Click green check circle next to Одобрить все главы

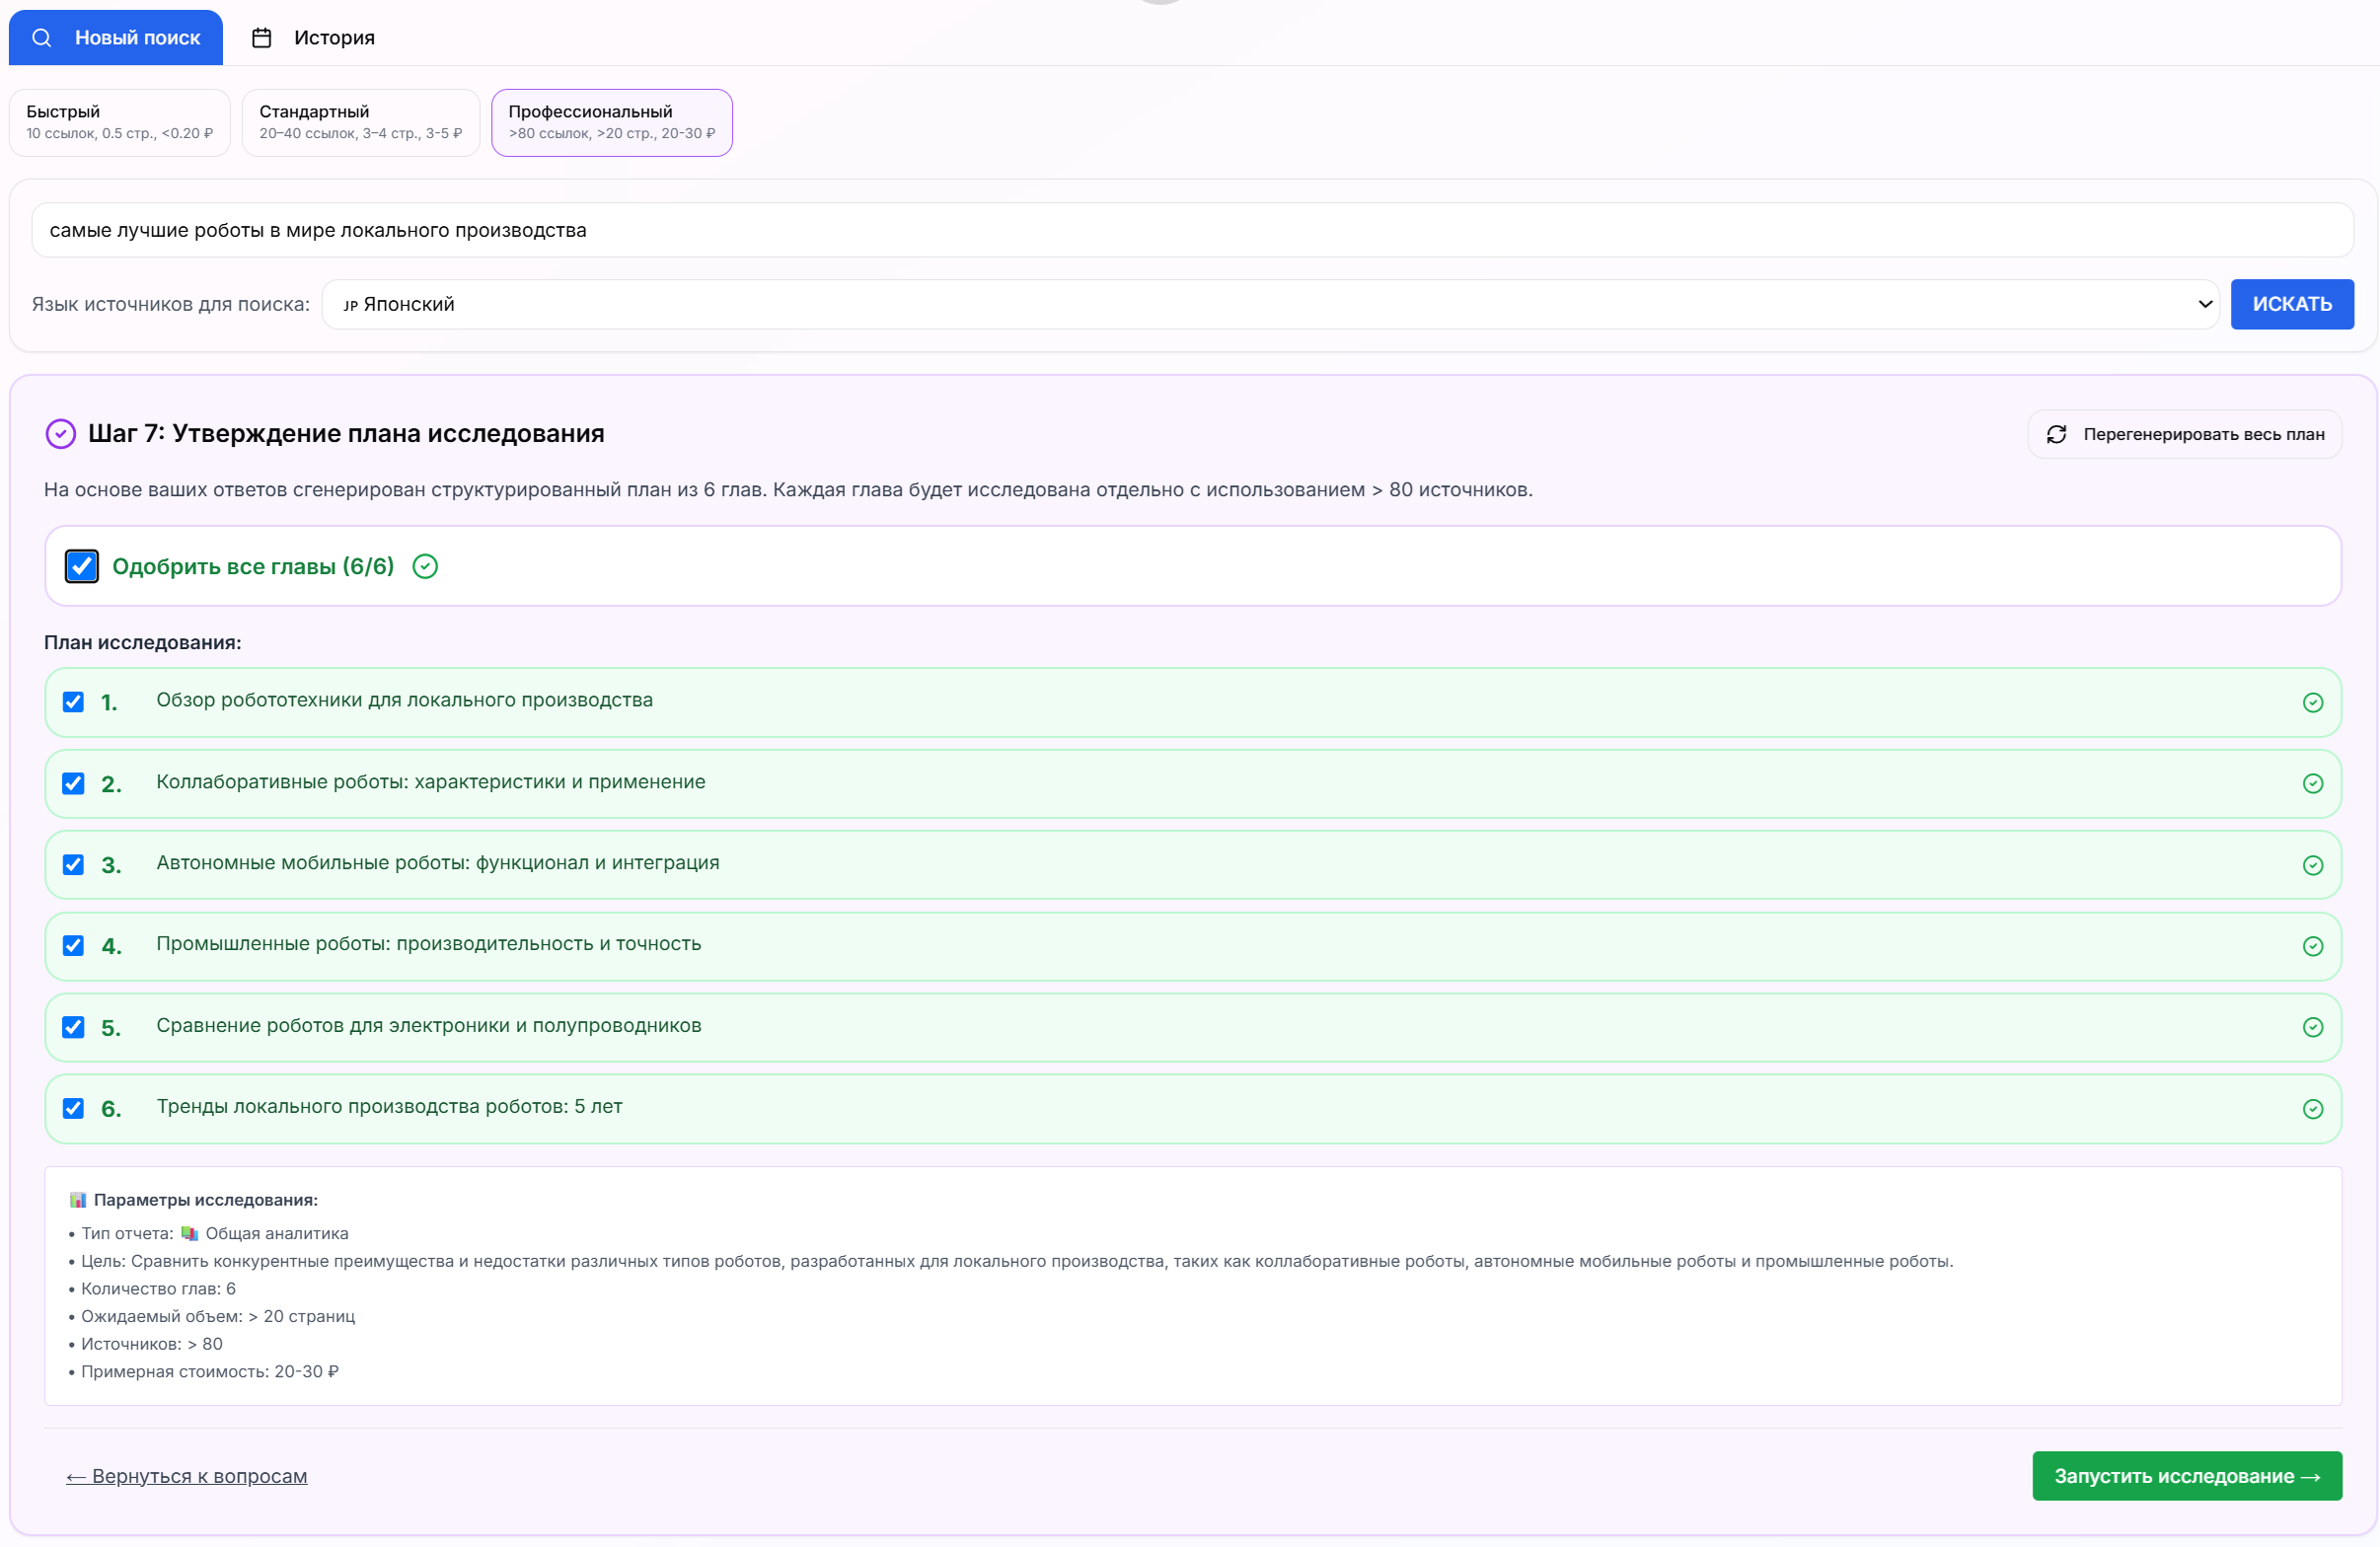425,567
